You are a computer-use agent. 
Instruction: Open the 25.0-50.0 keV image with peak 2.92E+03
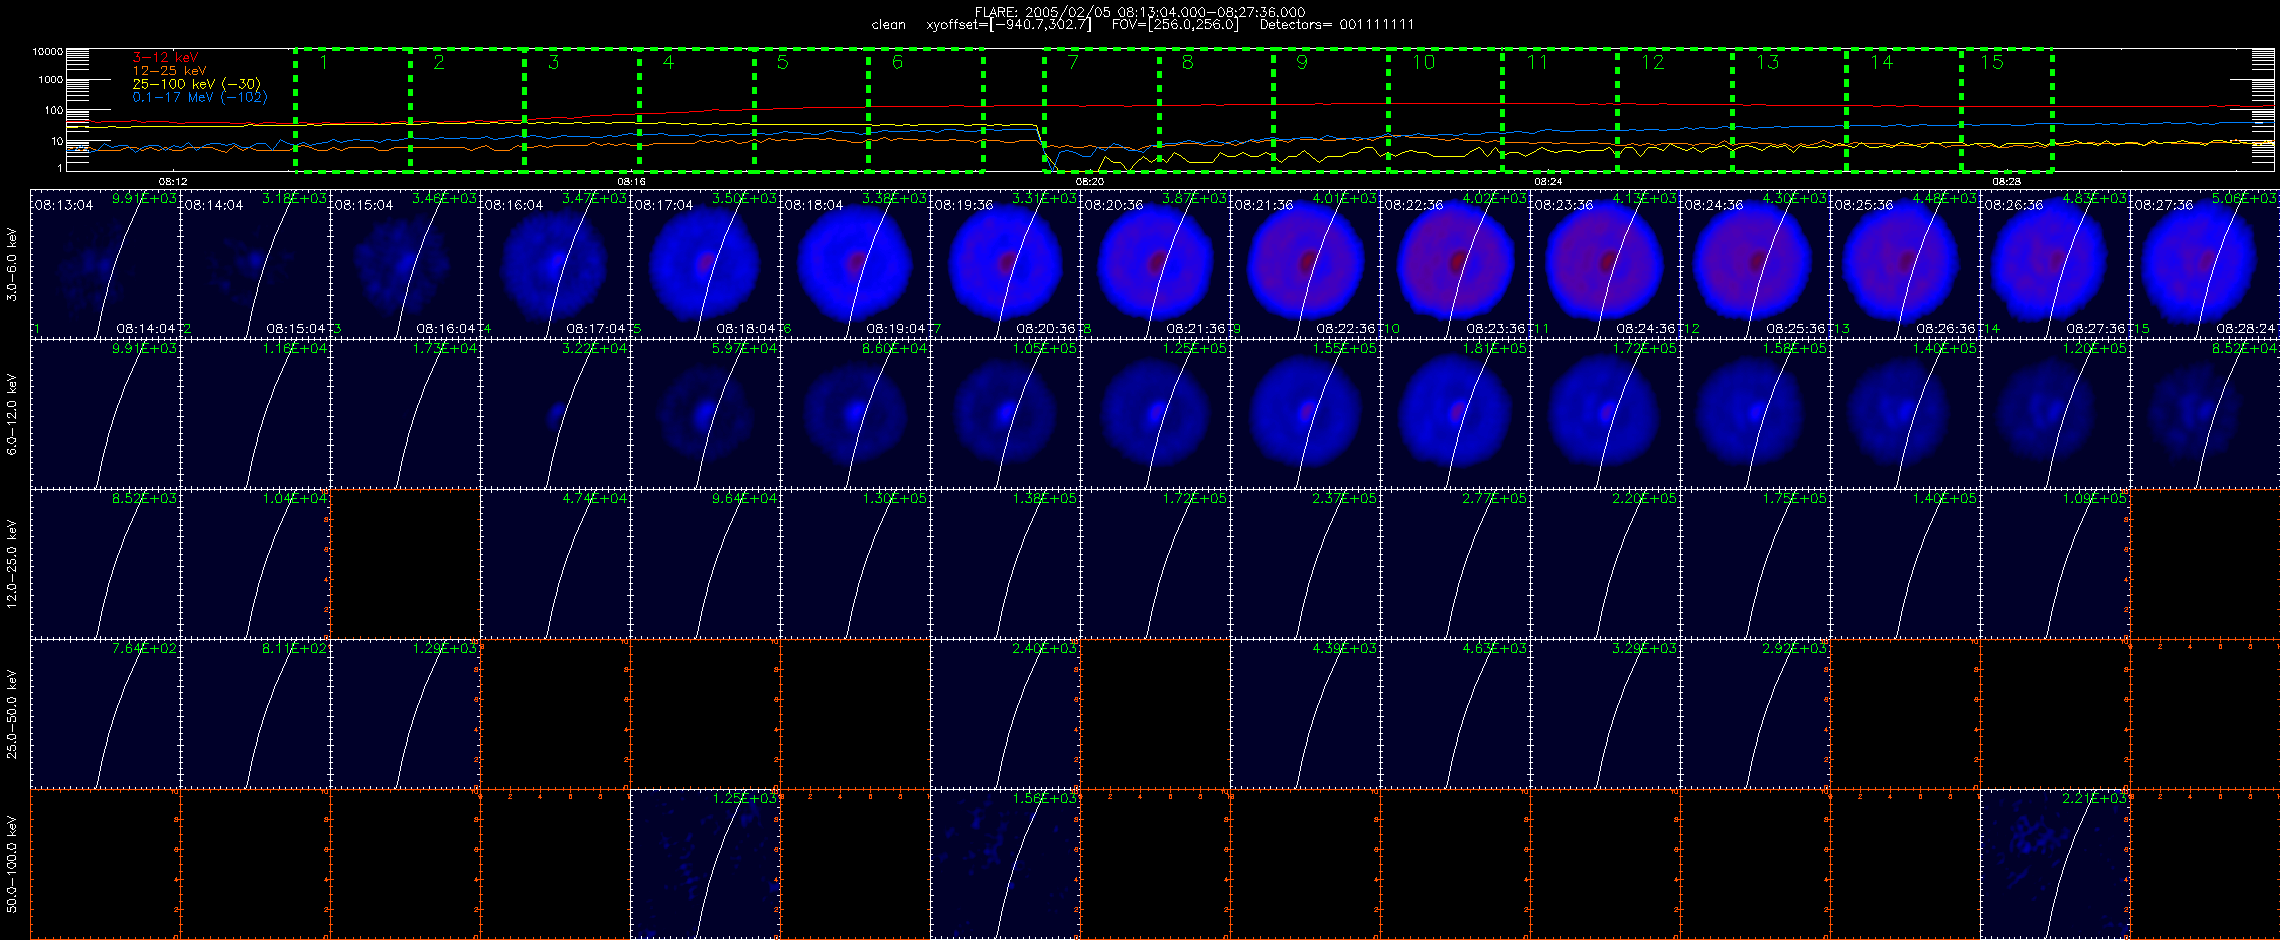(x=1755, y=714)
